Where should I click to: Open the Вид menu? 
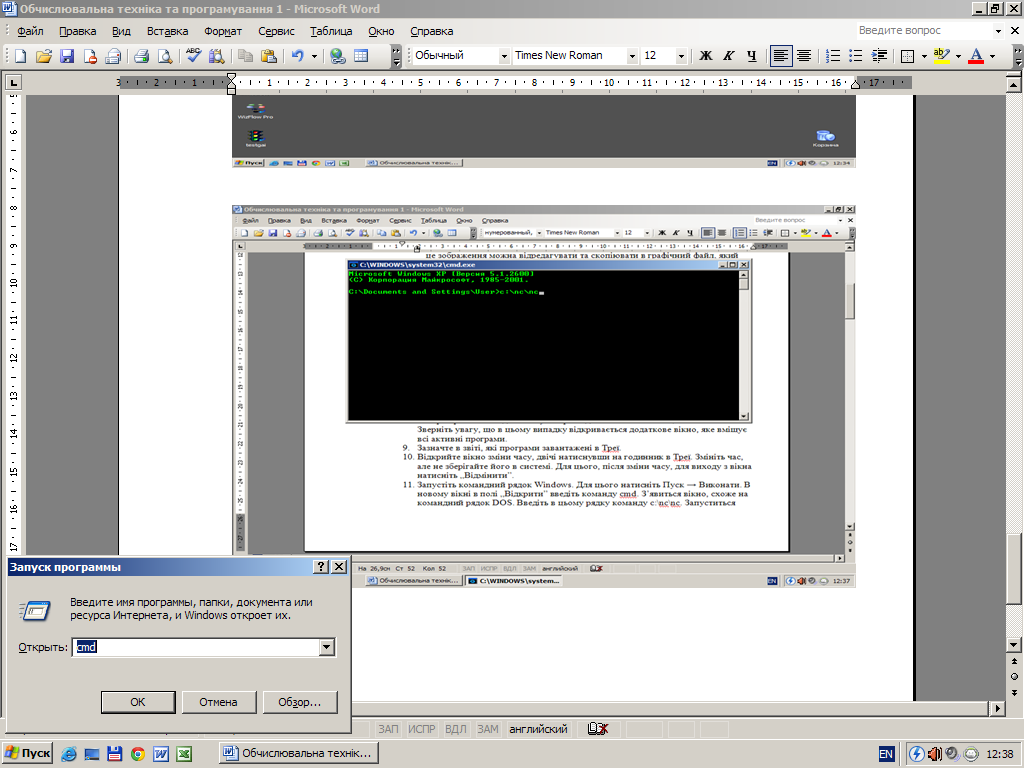point(121,31)
